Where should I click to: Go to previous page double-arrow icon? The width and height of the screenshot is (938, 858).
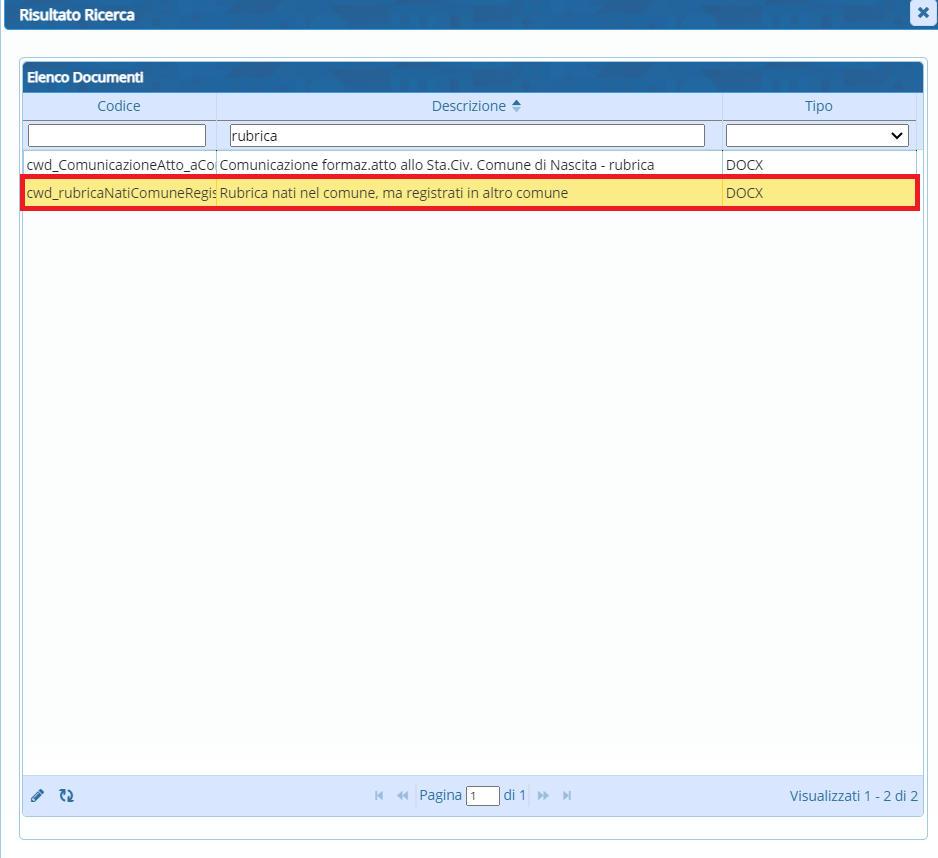[403, 795]
